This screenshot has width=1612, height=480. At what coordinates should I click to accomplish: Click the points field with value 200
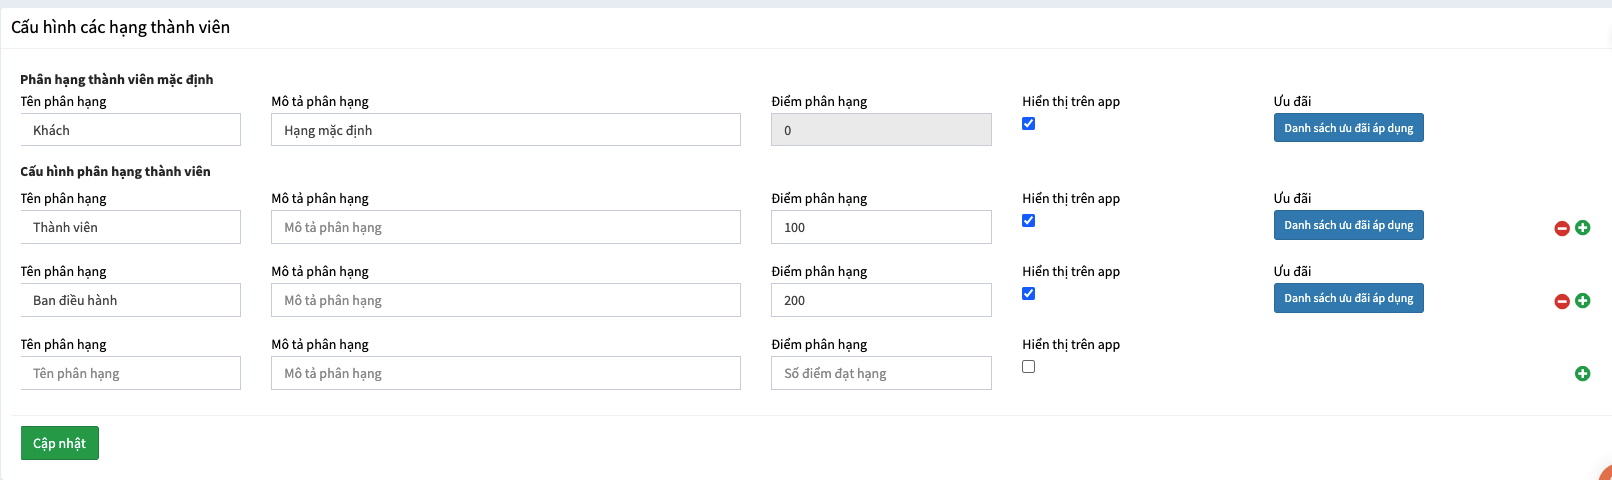pyautogui.click(x=880, y=300)
